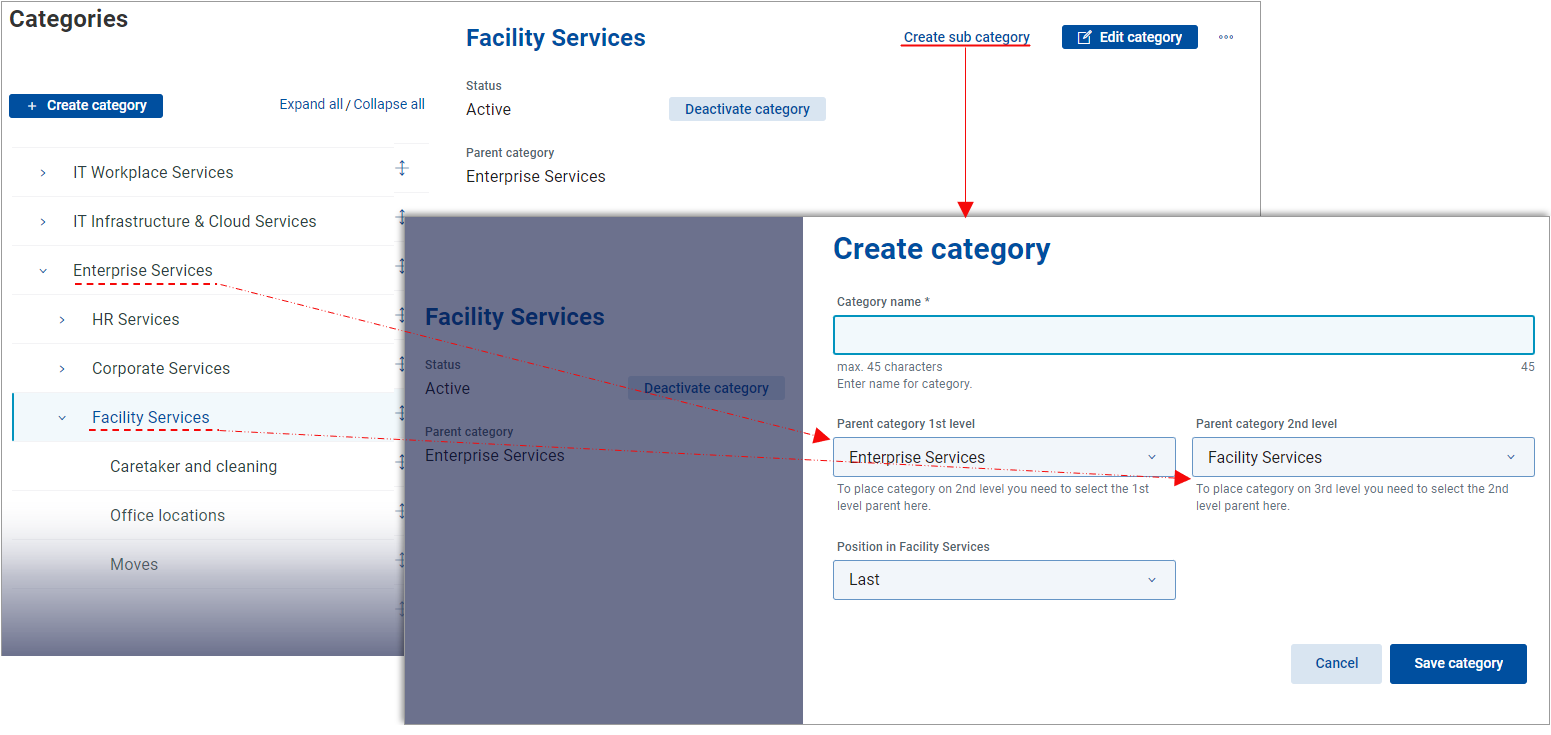Focus the Category name input field
The height and width of the screenshot is (735, 1551).
[1183, 335]
